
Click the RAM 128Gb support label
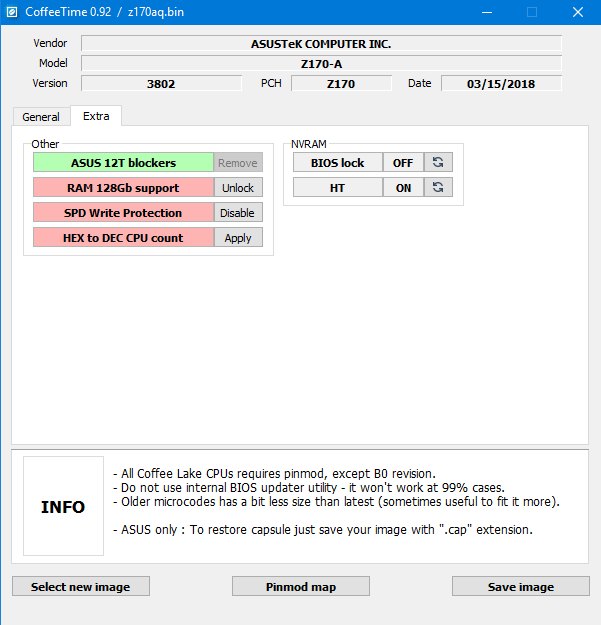tap(124, 188)
